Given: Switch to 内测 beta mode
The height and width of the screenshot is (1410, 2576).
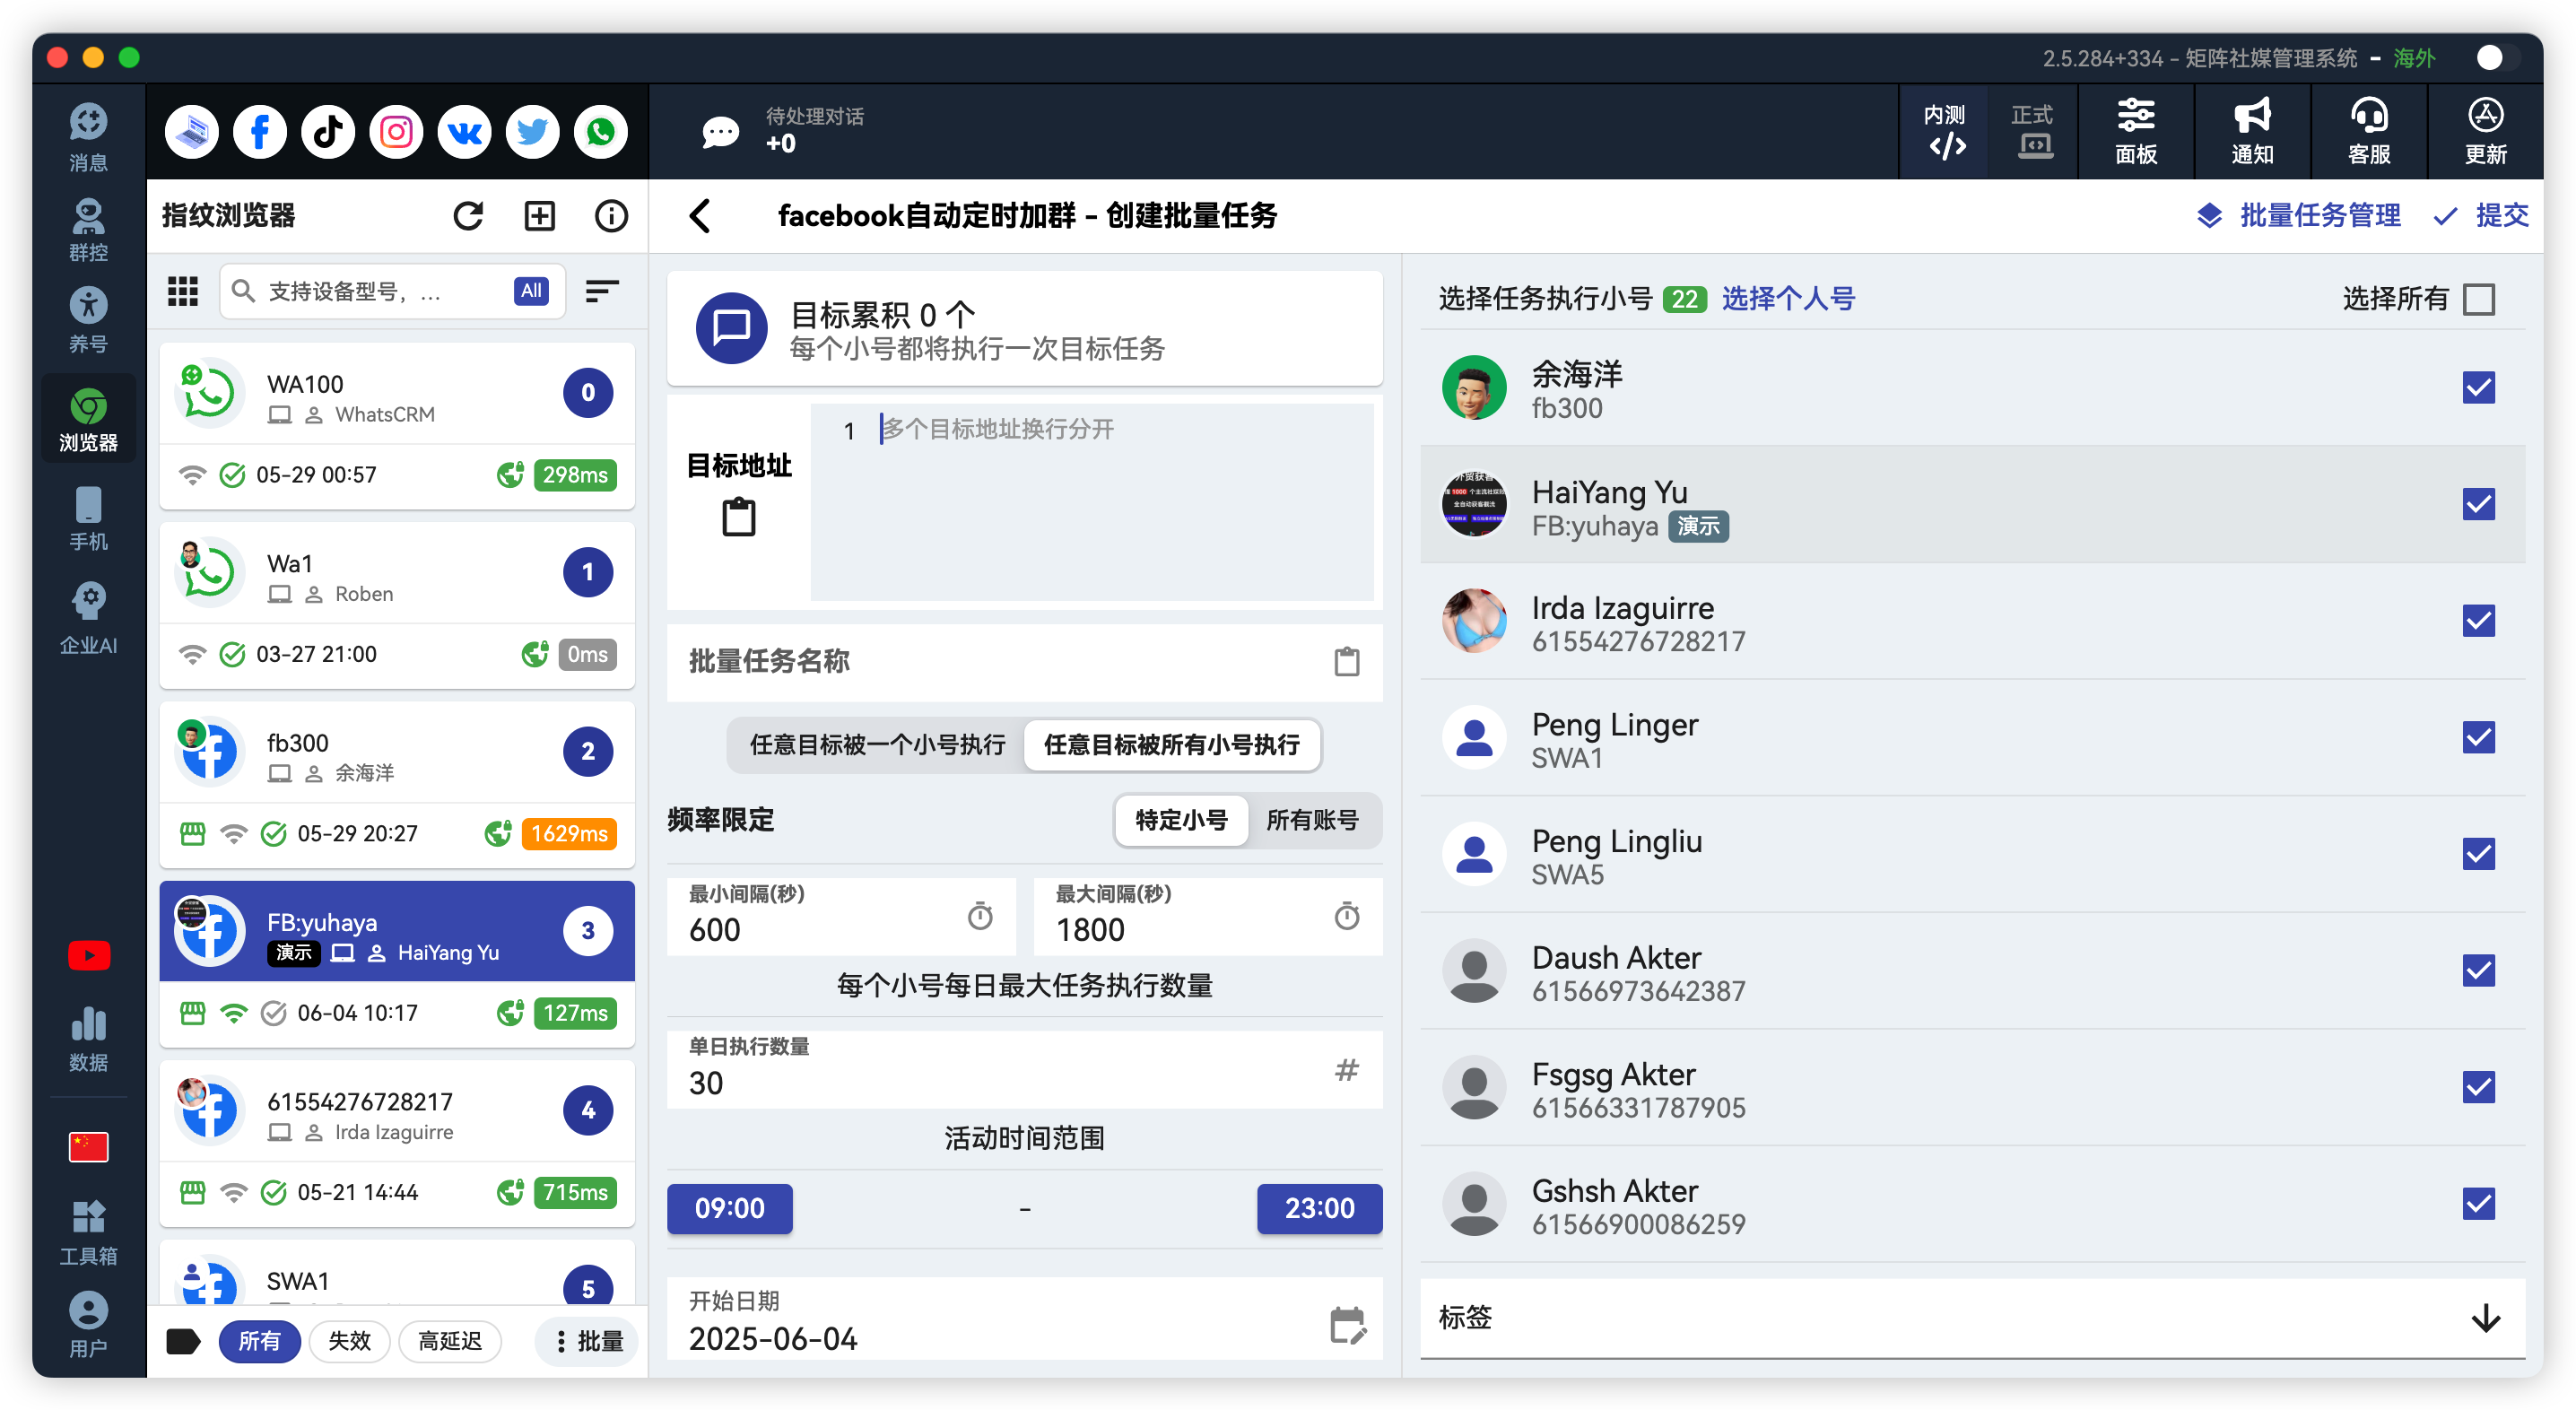Looking at the screenshot, I should click(x=1945, y=132).
